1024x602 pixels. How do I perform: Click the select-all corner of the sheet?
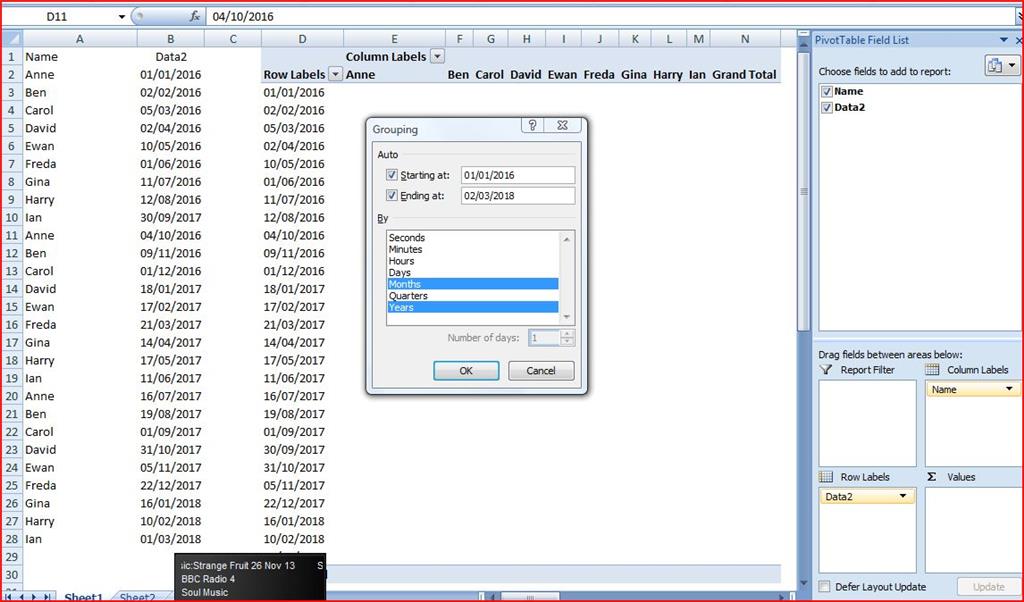(12, 39)
